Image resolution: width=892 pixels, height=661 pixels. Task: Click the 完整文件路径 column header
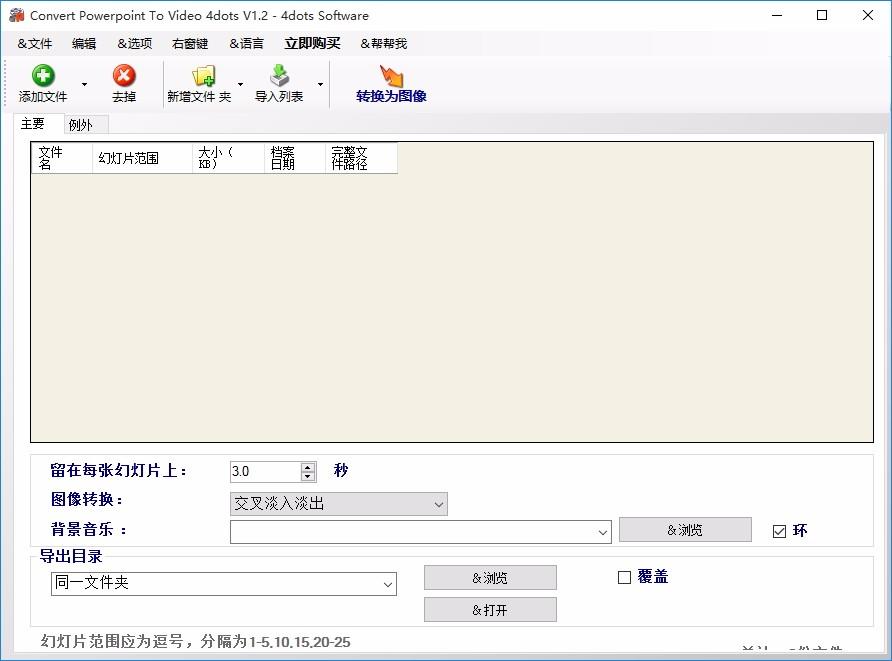click(361, 158)
